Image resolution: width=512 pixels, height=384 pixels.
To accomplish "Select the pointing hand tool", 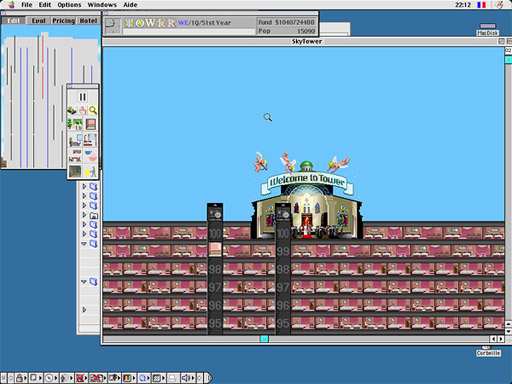I will pyautogui.click(x=82, y=110).
